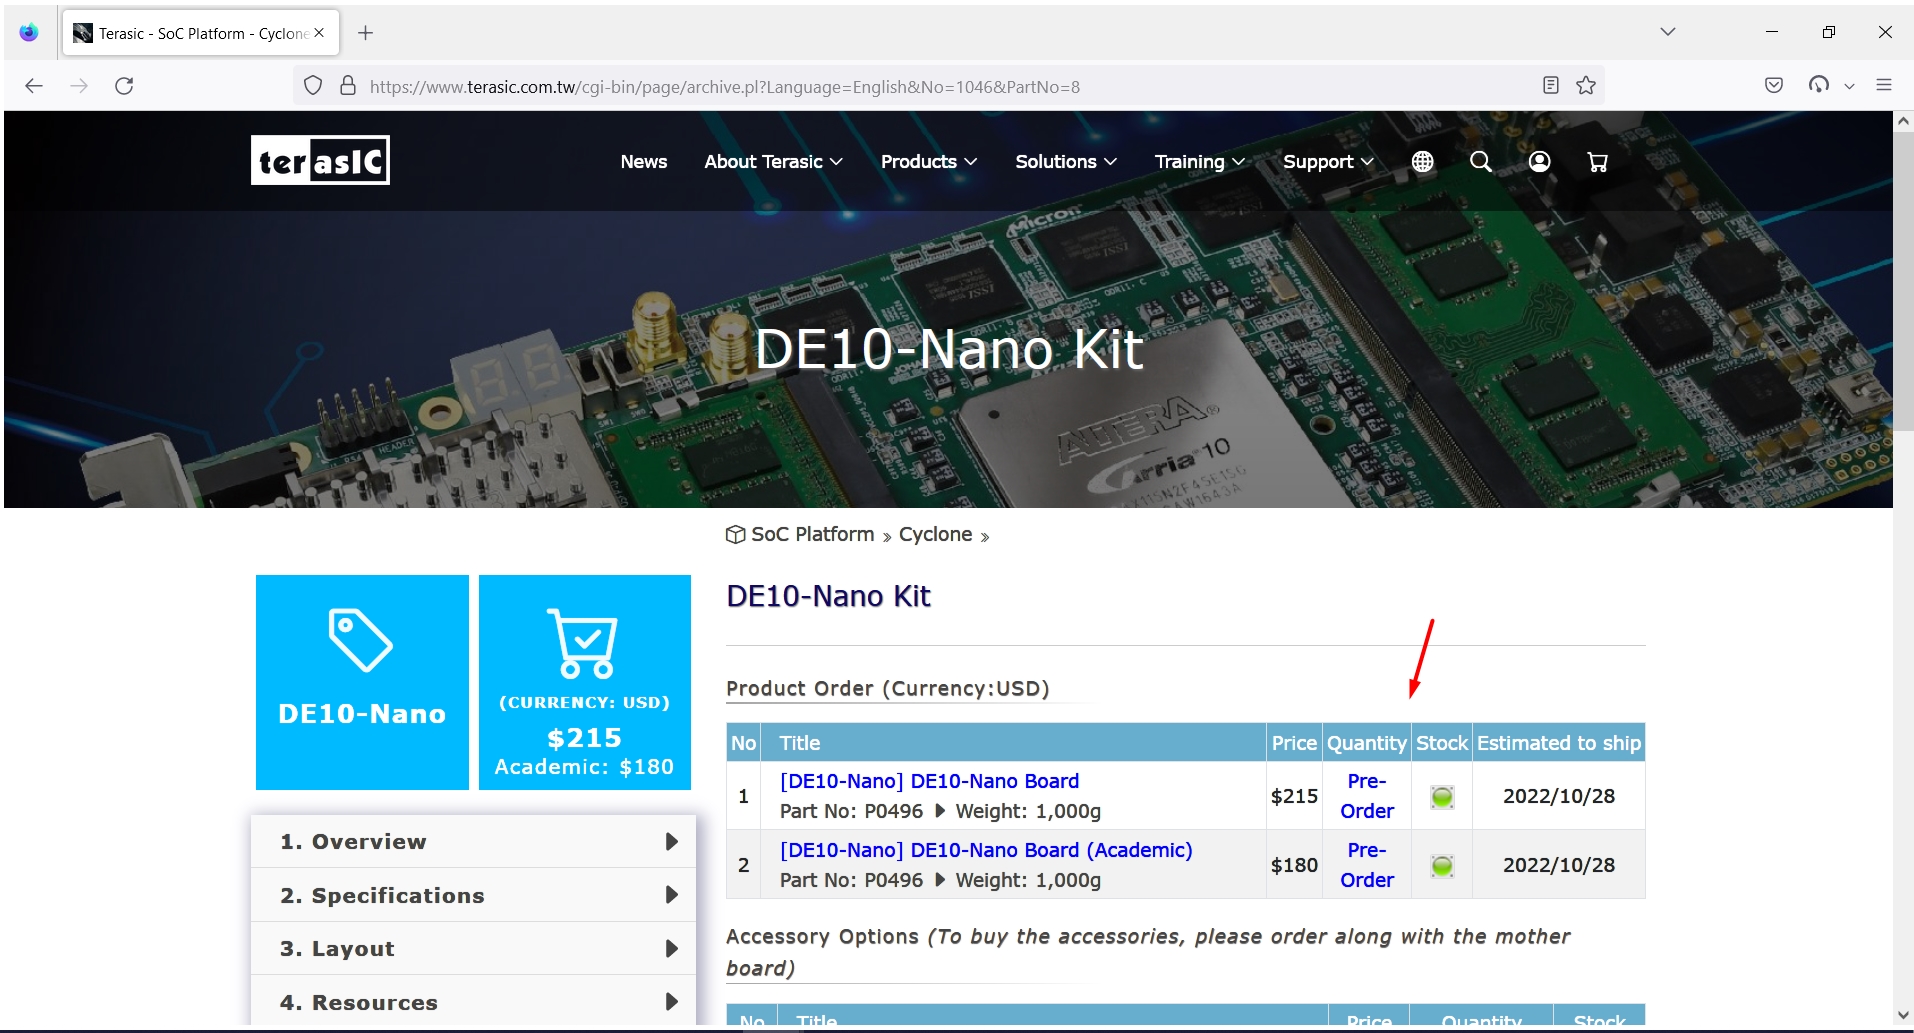Open the 4. Resources section
The width and height of the screenshot is (1914, 1033).
pyautogui.click(x=473, y=1001)
